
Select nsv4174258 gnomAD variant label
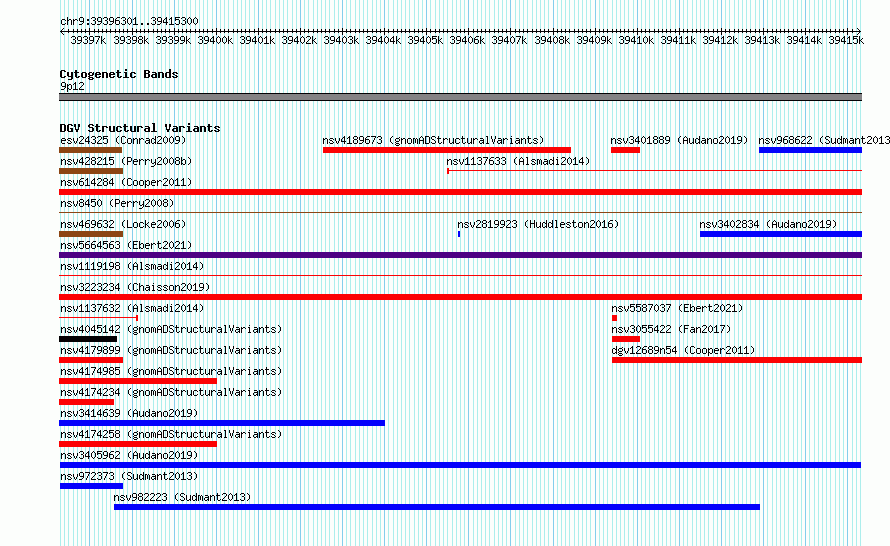pos(171,434)
